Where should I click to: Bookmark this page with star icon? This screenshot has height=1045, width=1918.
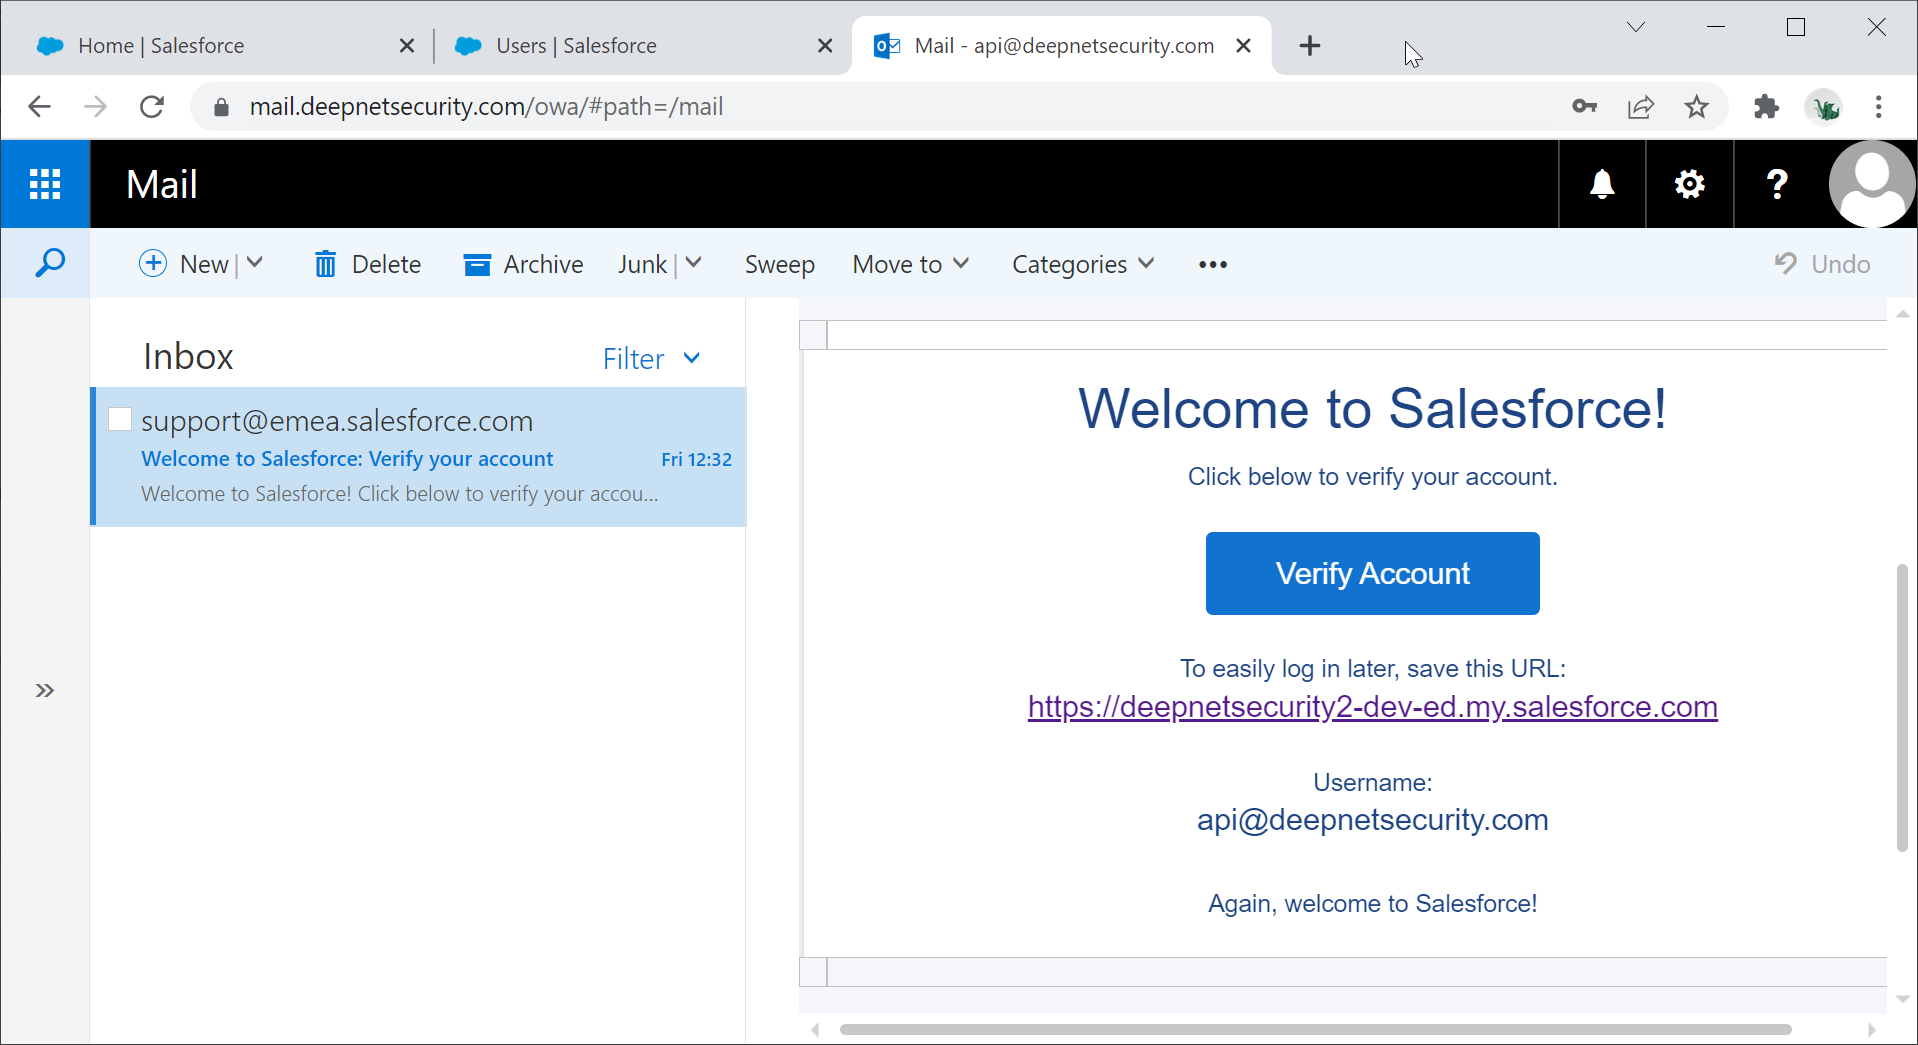point(1696,107)
